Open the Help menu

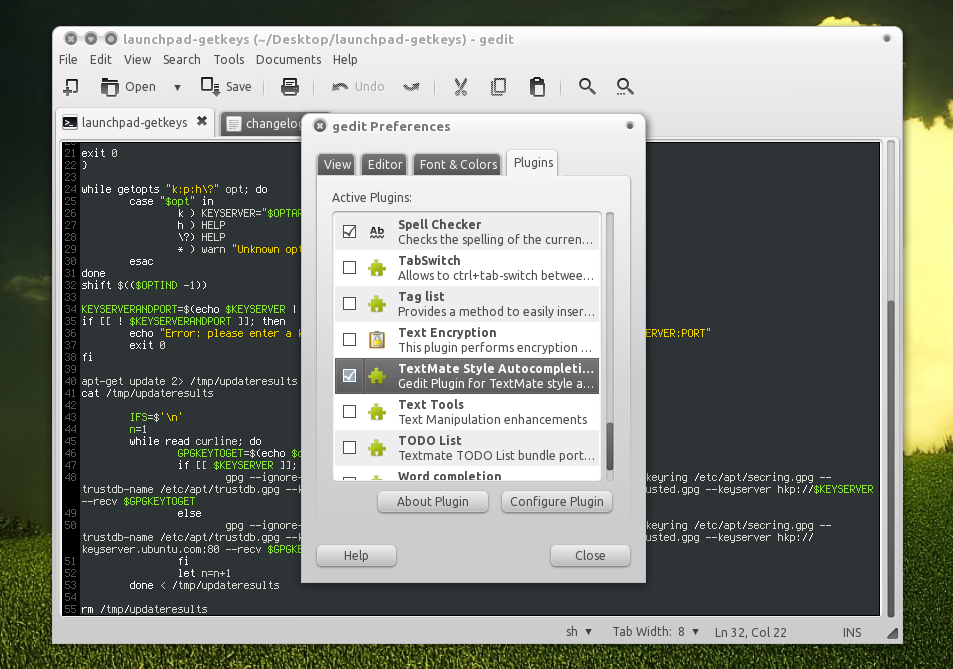tap(345, 60)
